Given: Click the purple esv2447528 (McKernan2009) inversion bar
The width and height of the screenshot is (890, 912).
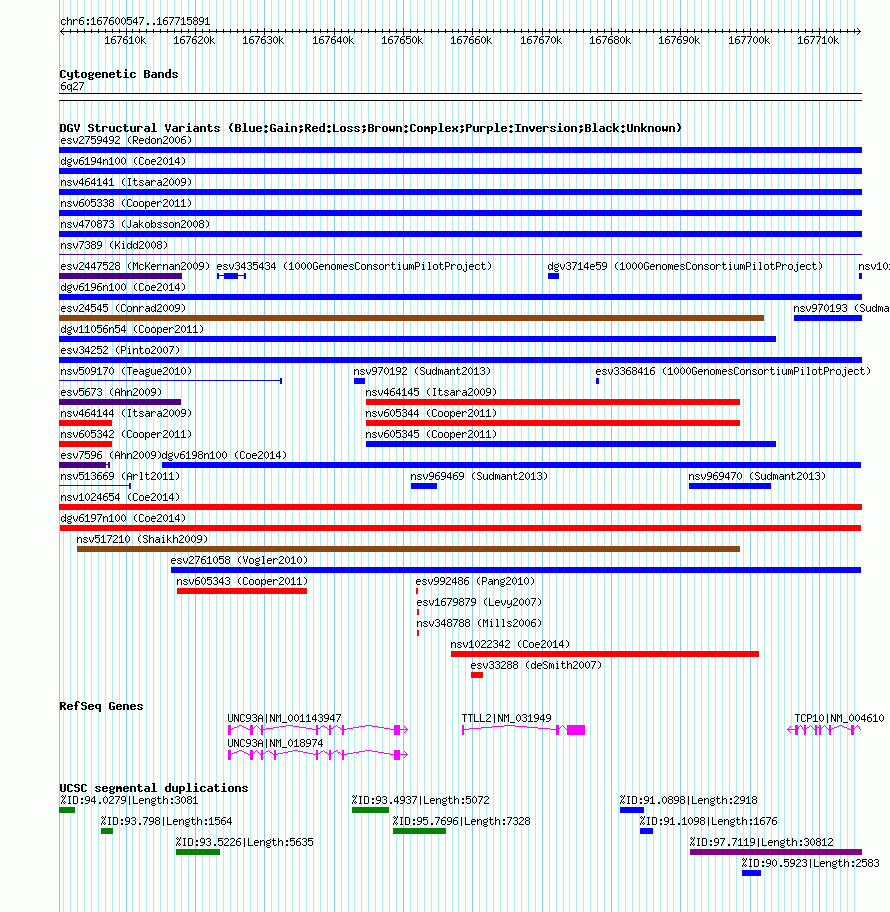Looking at the screenshot, I should 120,276.
